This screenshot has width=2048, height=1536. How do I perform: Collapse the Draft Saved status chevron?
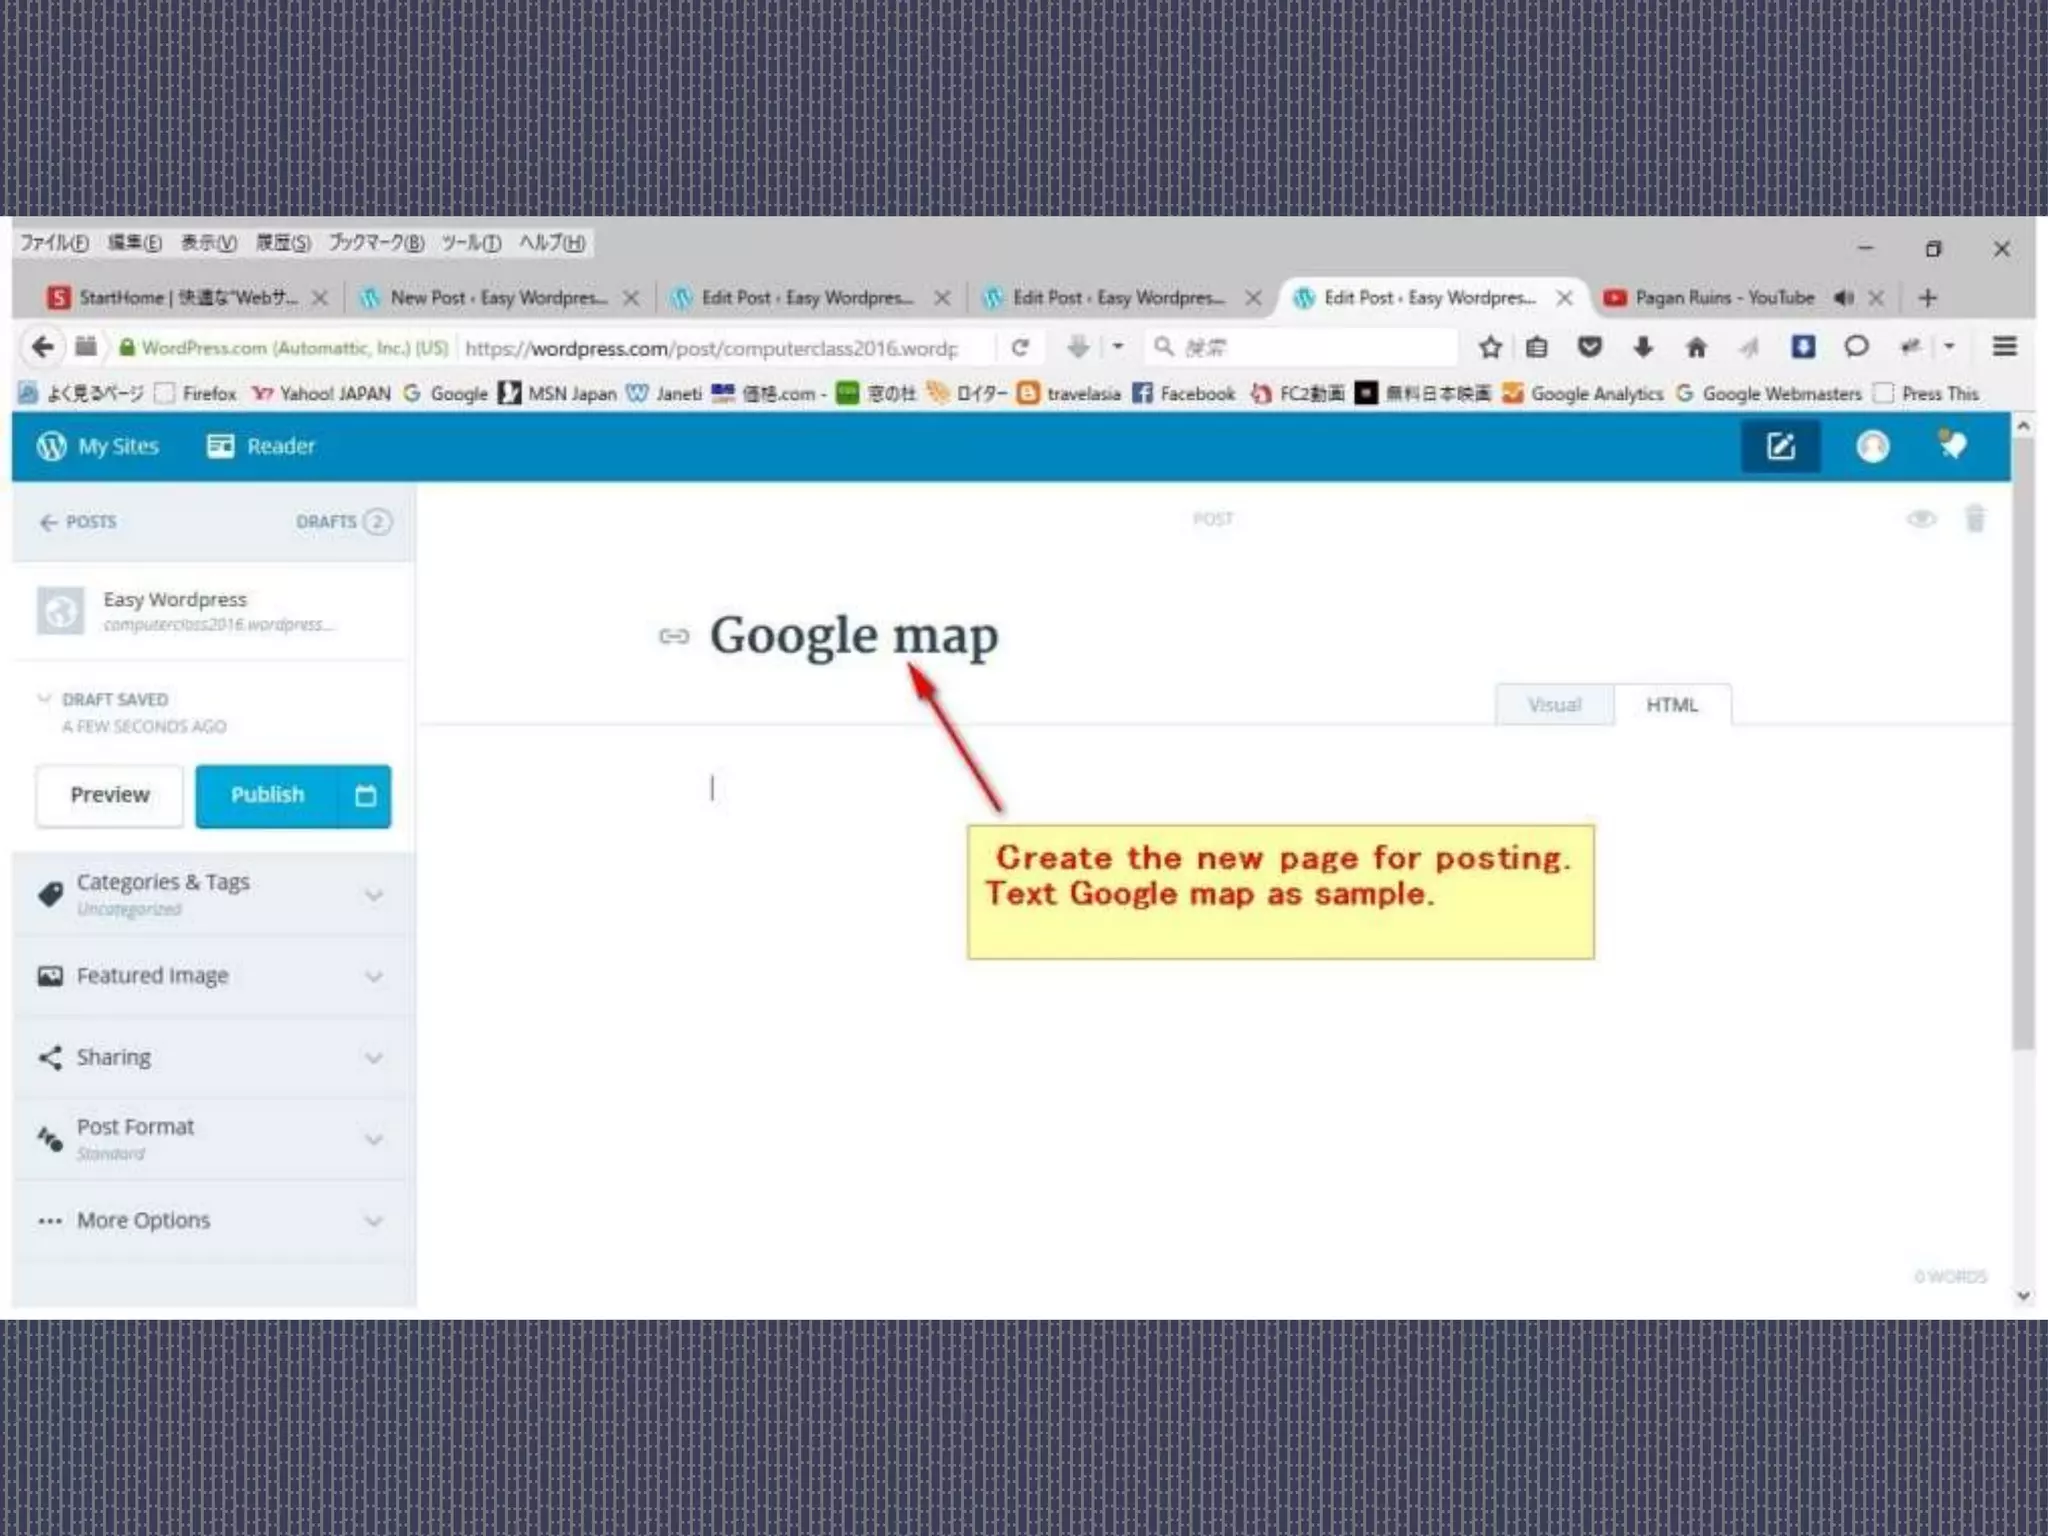pyautogui.click(x=44, y=698)
